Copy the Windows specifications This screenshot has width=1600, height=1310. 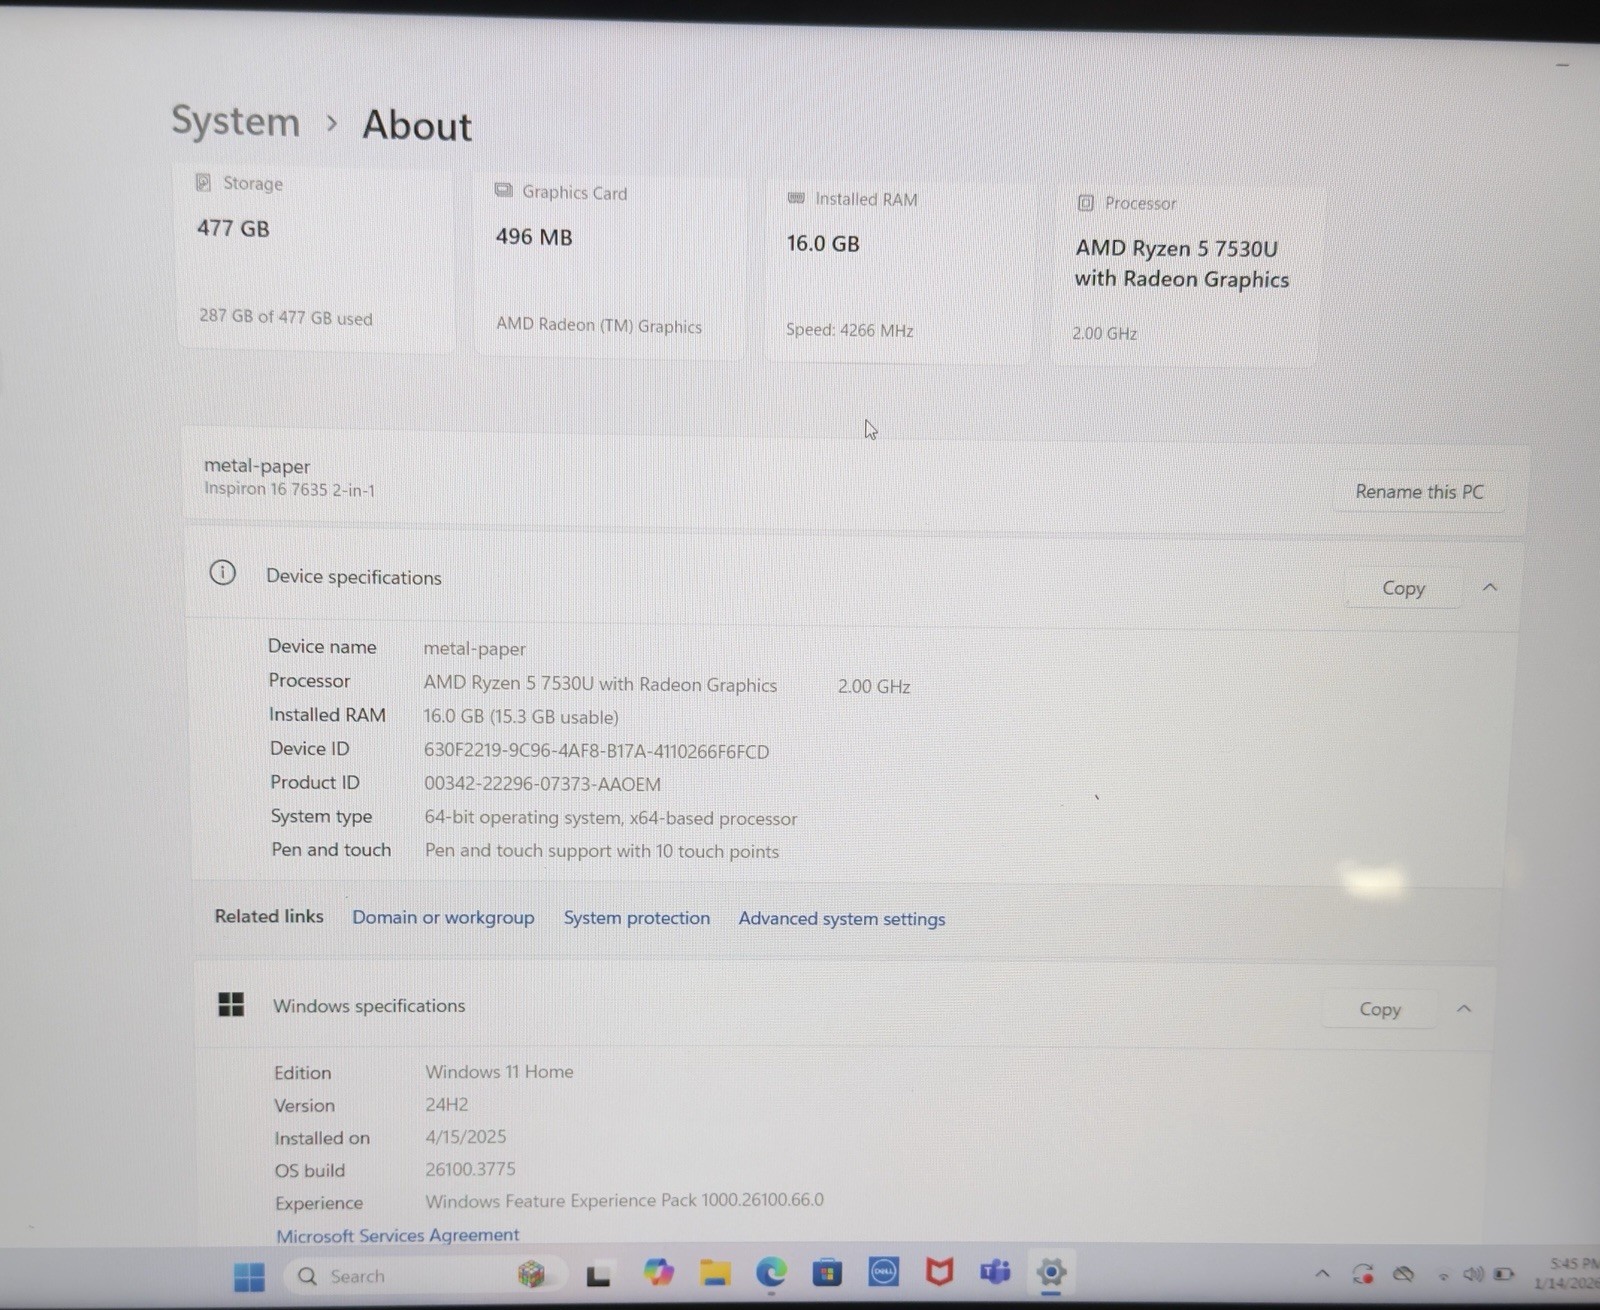point(1380,1009)
